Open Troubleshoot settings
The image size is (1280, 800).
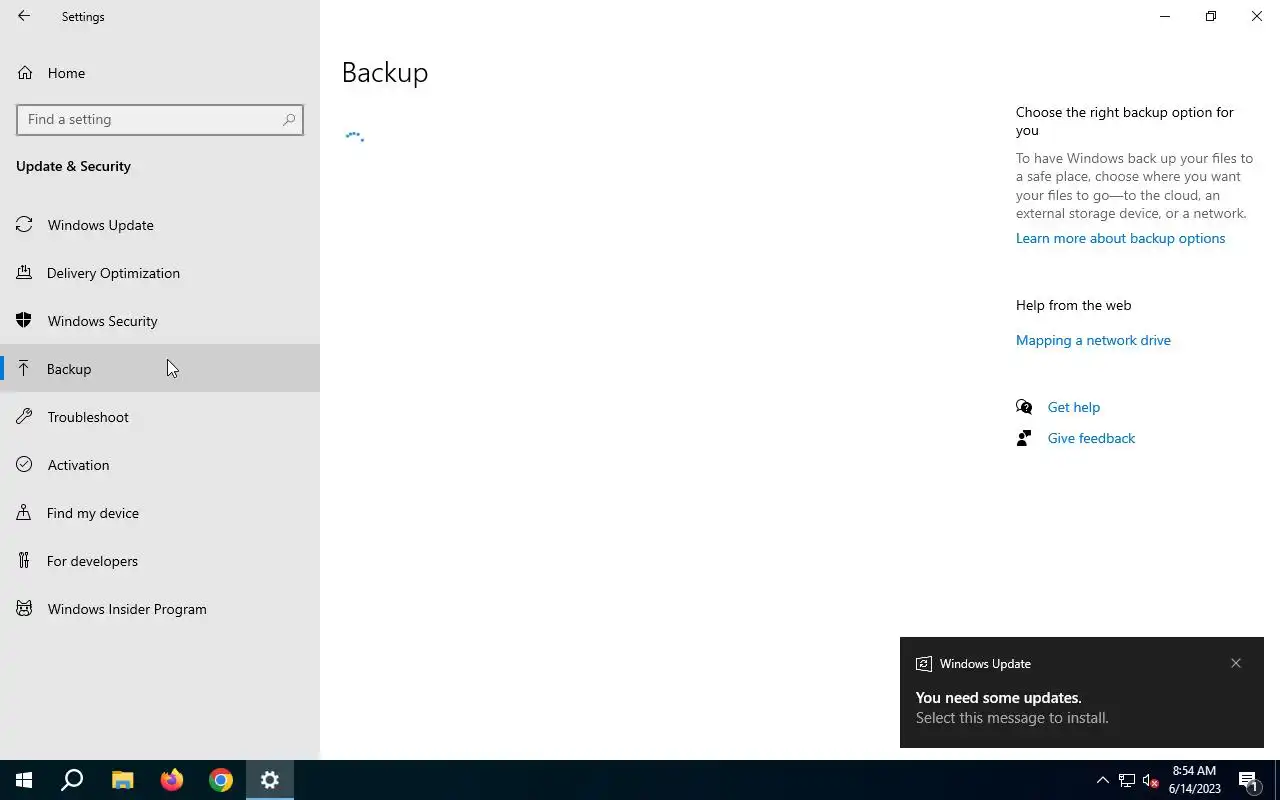click(x=160, y=417)
